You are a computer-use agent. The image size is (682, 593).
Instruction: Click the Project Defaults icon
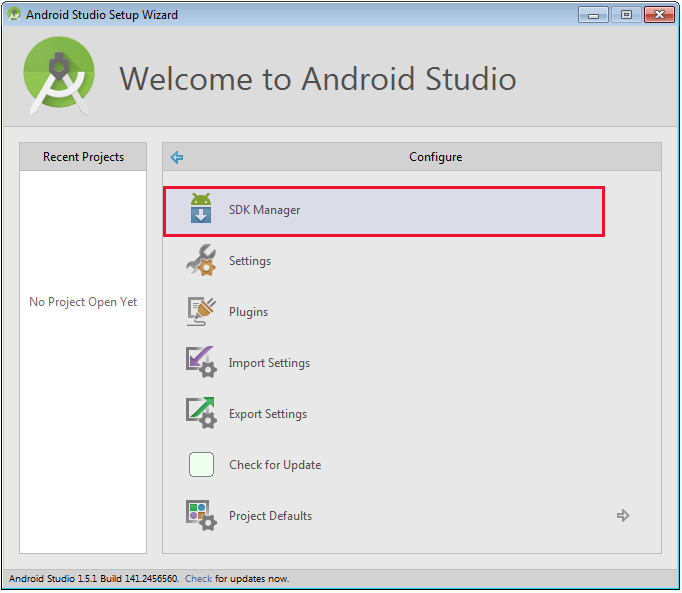click(x=201, y=516)
